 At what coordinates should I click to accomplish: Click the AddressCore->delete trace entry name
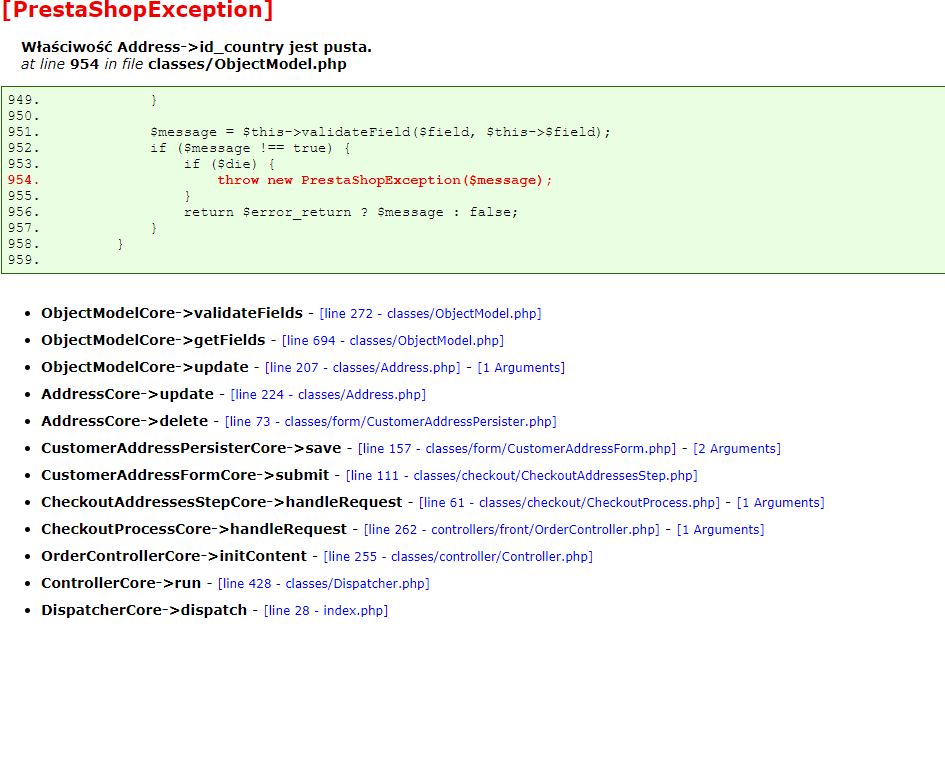pos(125,421)
